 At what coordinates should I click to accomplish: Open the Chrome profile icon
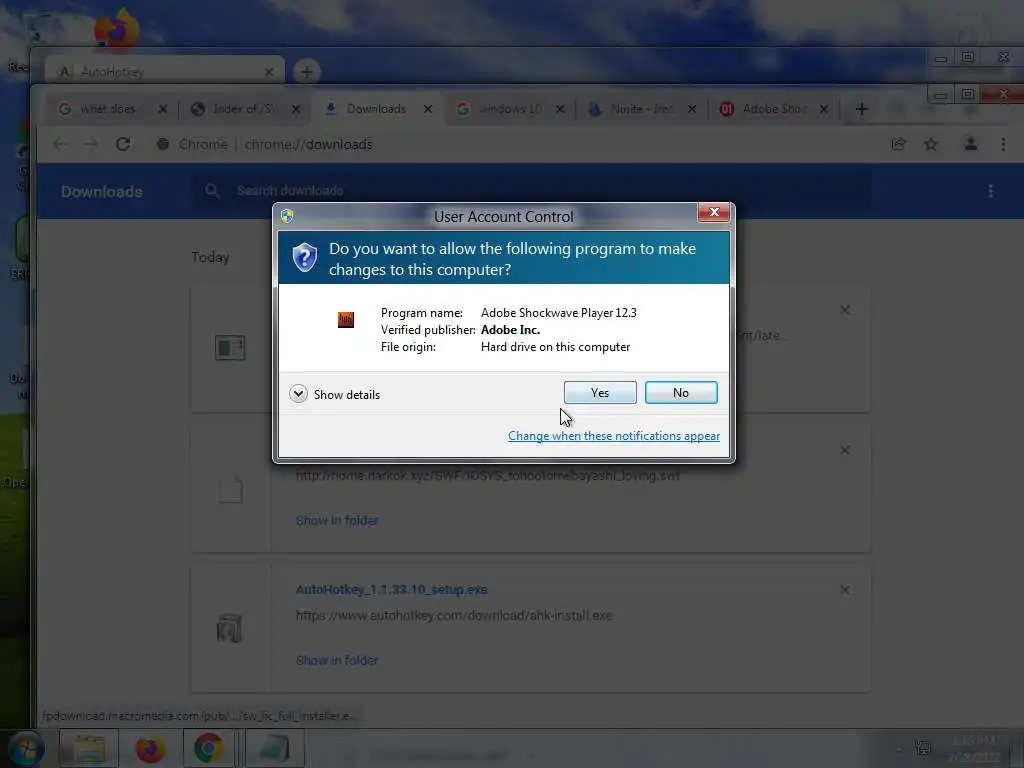pos(970,144)
